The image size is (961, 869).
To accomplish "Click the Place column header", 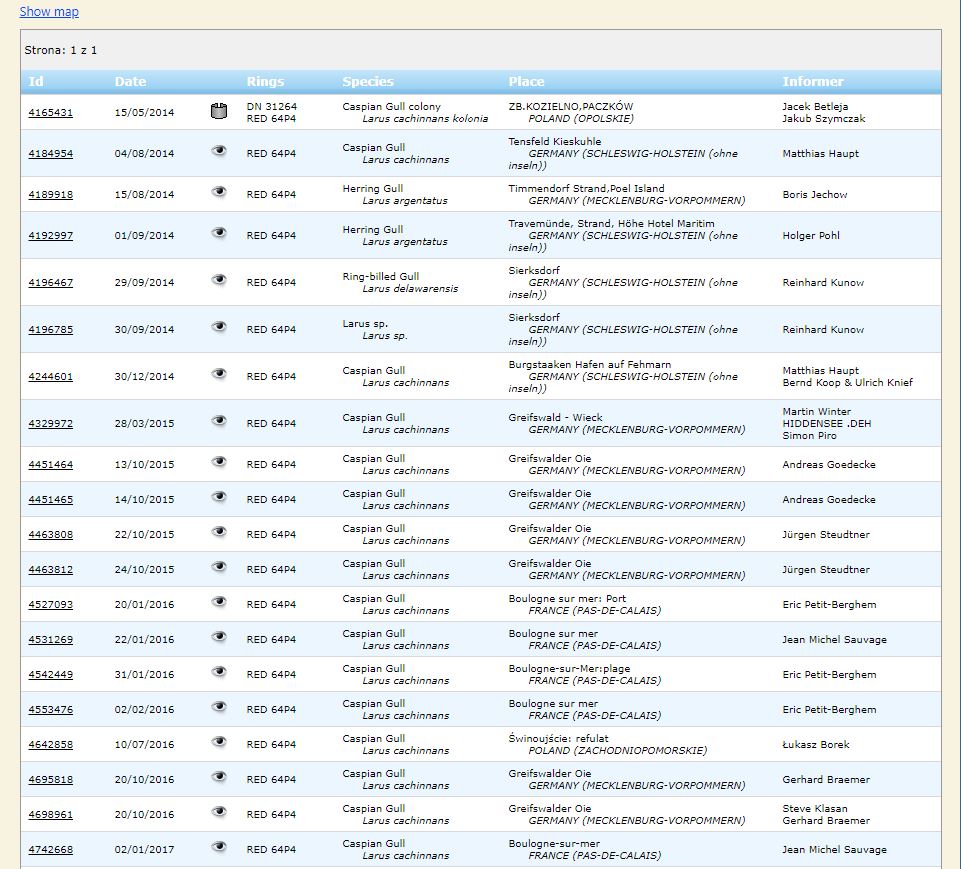I will click(x=526, y=82).
